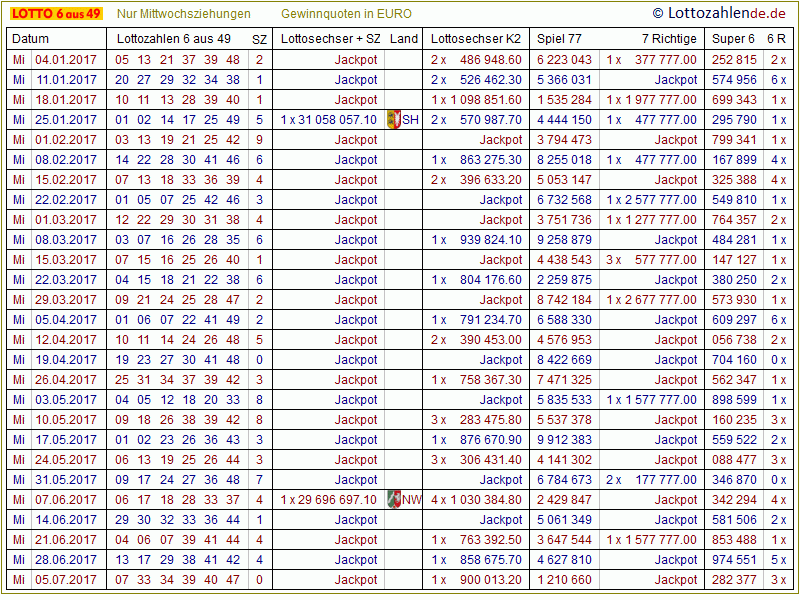
Task: Select the 1 098 851.60 K2 amount
Action: (x=483, y=100)
